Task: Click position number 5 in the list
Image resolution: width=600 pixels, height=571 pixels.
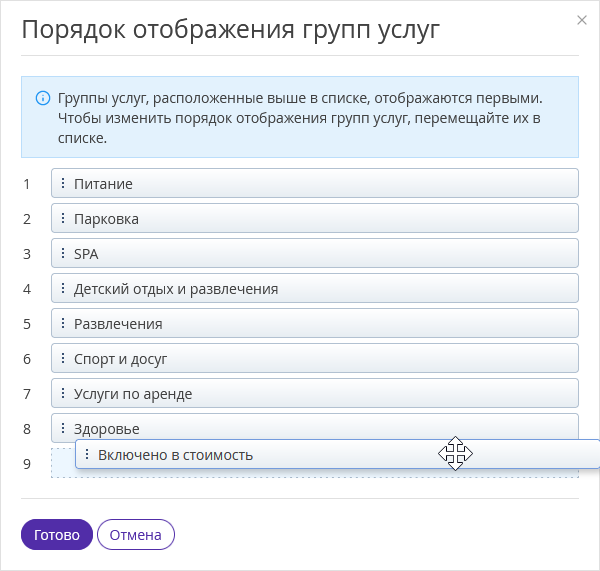Action: [27, 324]
